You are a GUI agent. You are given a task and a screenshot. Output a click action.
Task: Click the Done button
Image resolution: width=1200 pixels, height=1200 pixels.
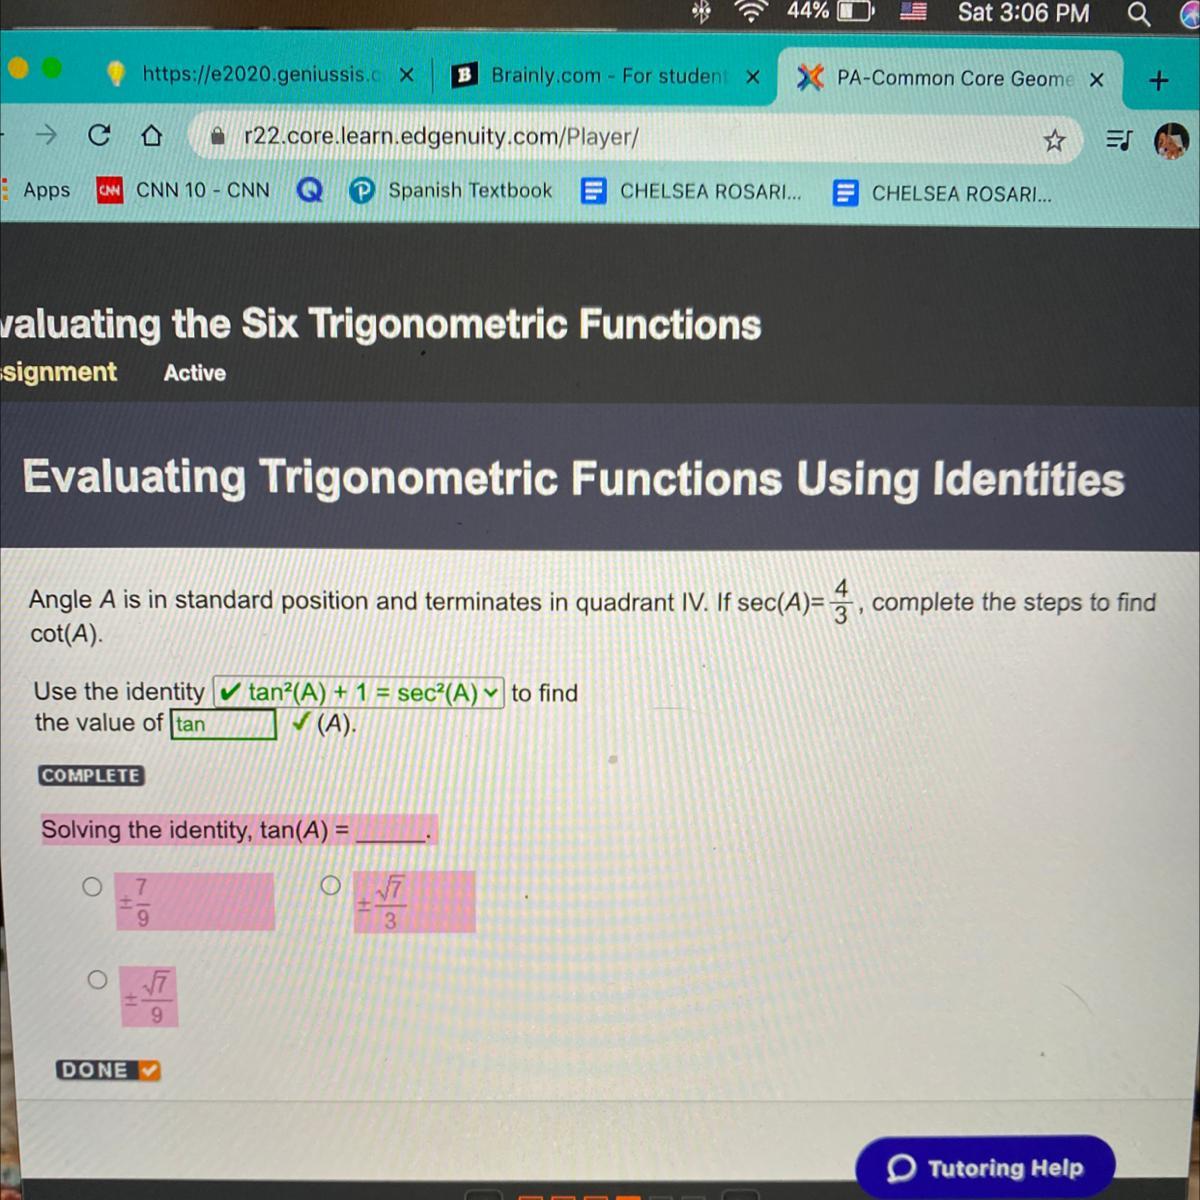108,1070
